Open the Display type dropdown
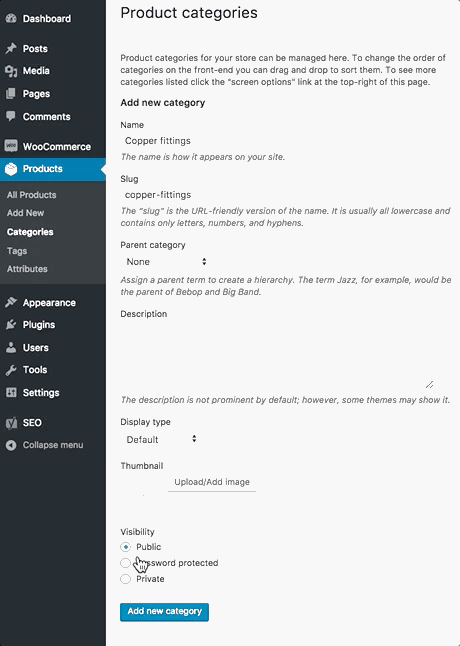 pos(161,439)
